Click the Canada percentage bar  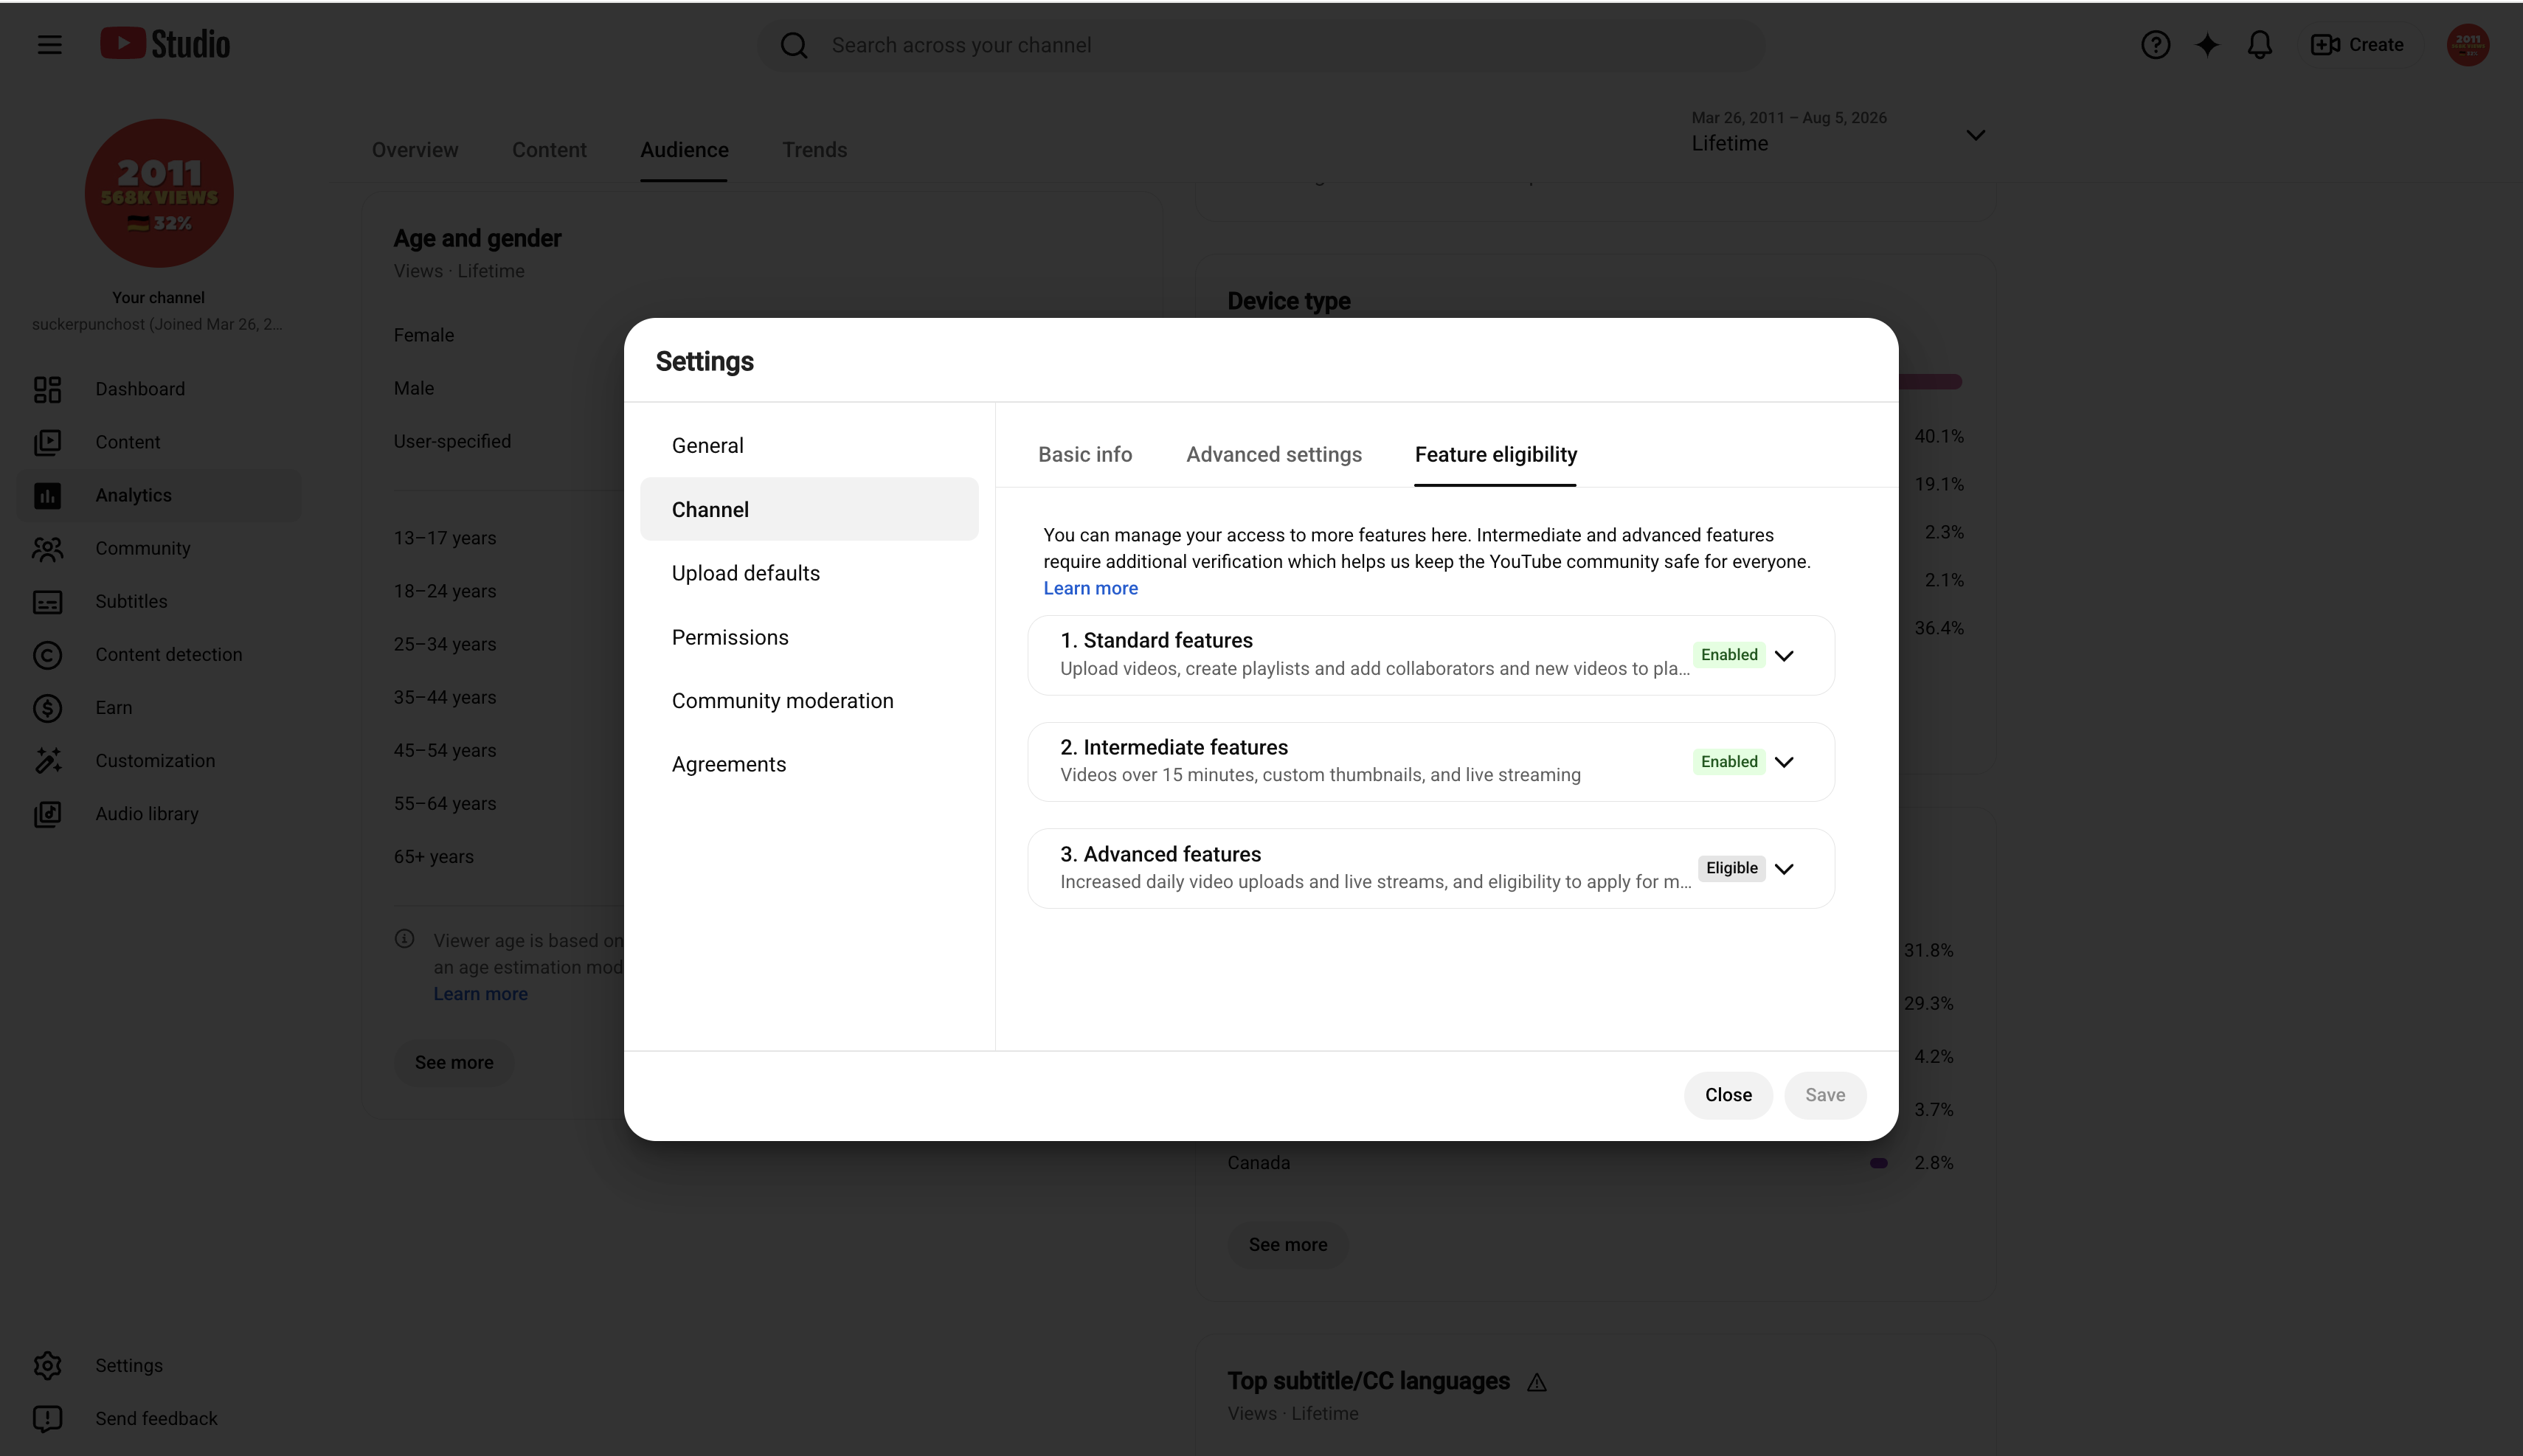click(x=1878, y=1163)
